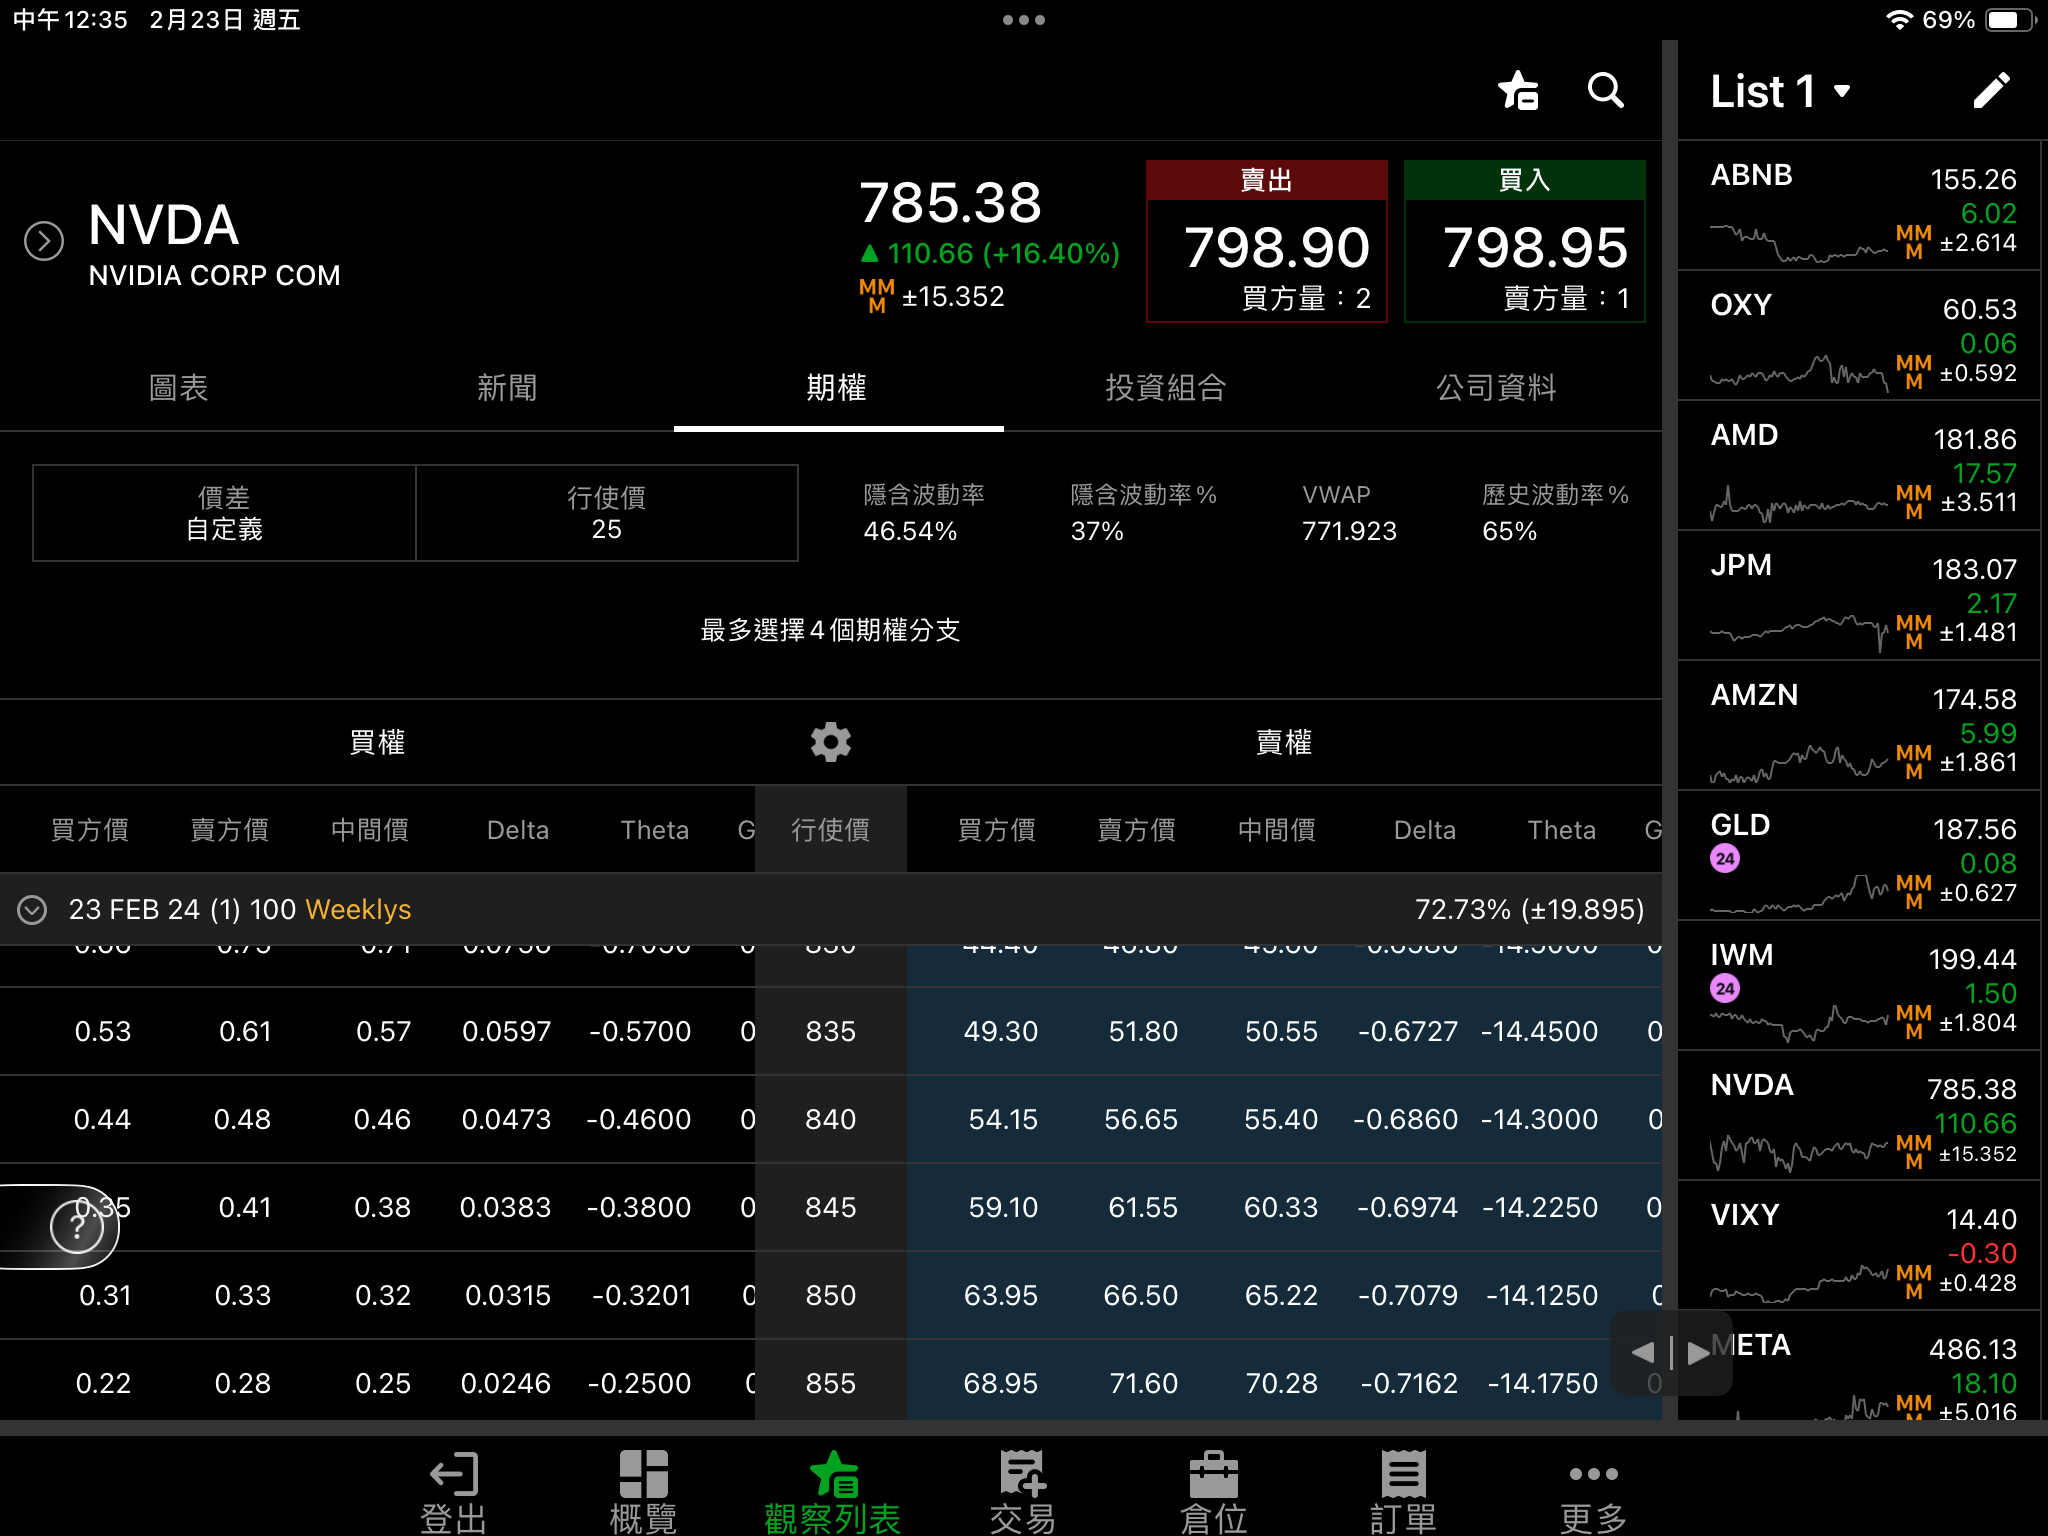Tap the three-dot multitasking indicator at top
Screen dimensions: 2048x1536
pyautogui.click(x=1024, y=20)
